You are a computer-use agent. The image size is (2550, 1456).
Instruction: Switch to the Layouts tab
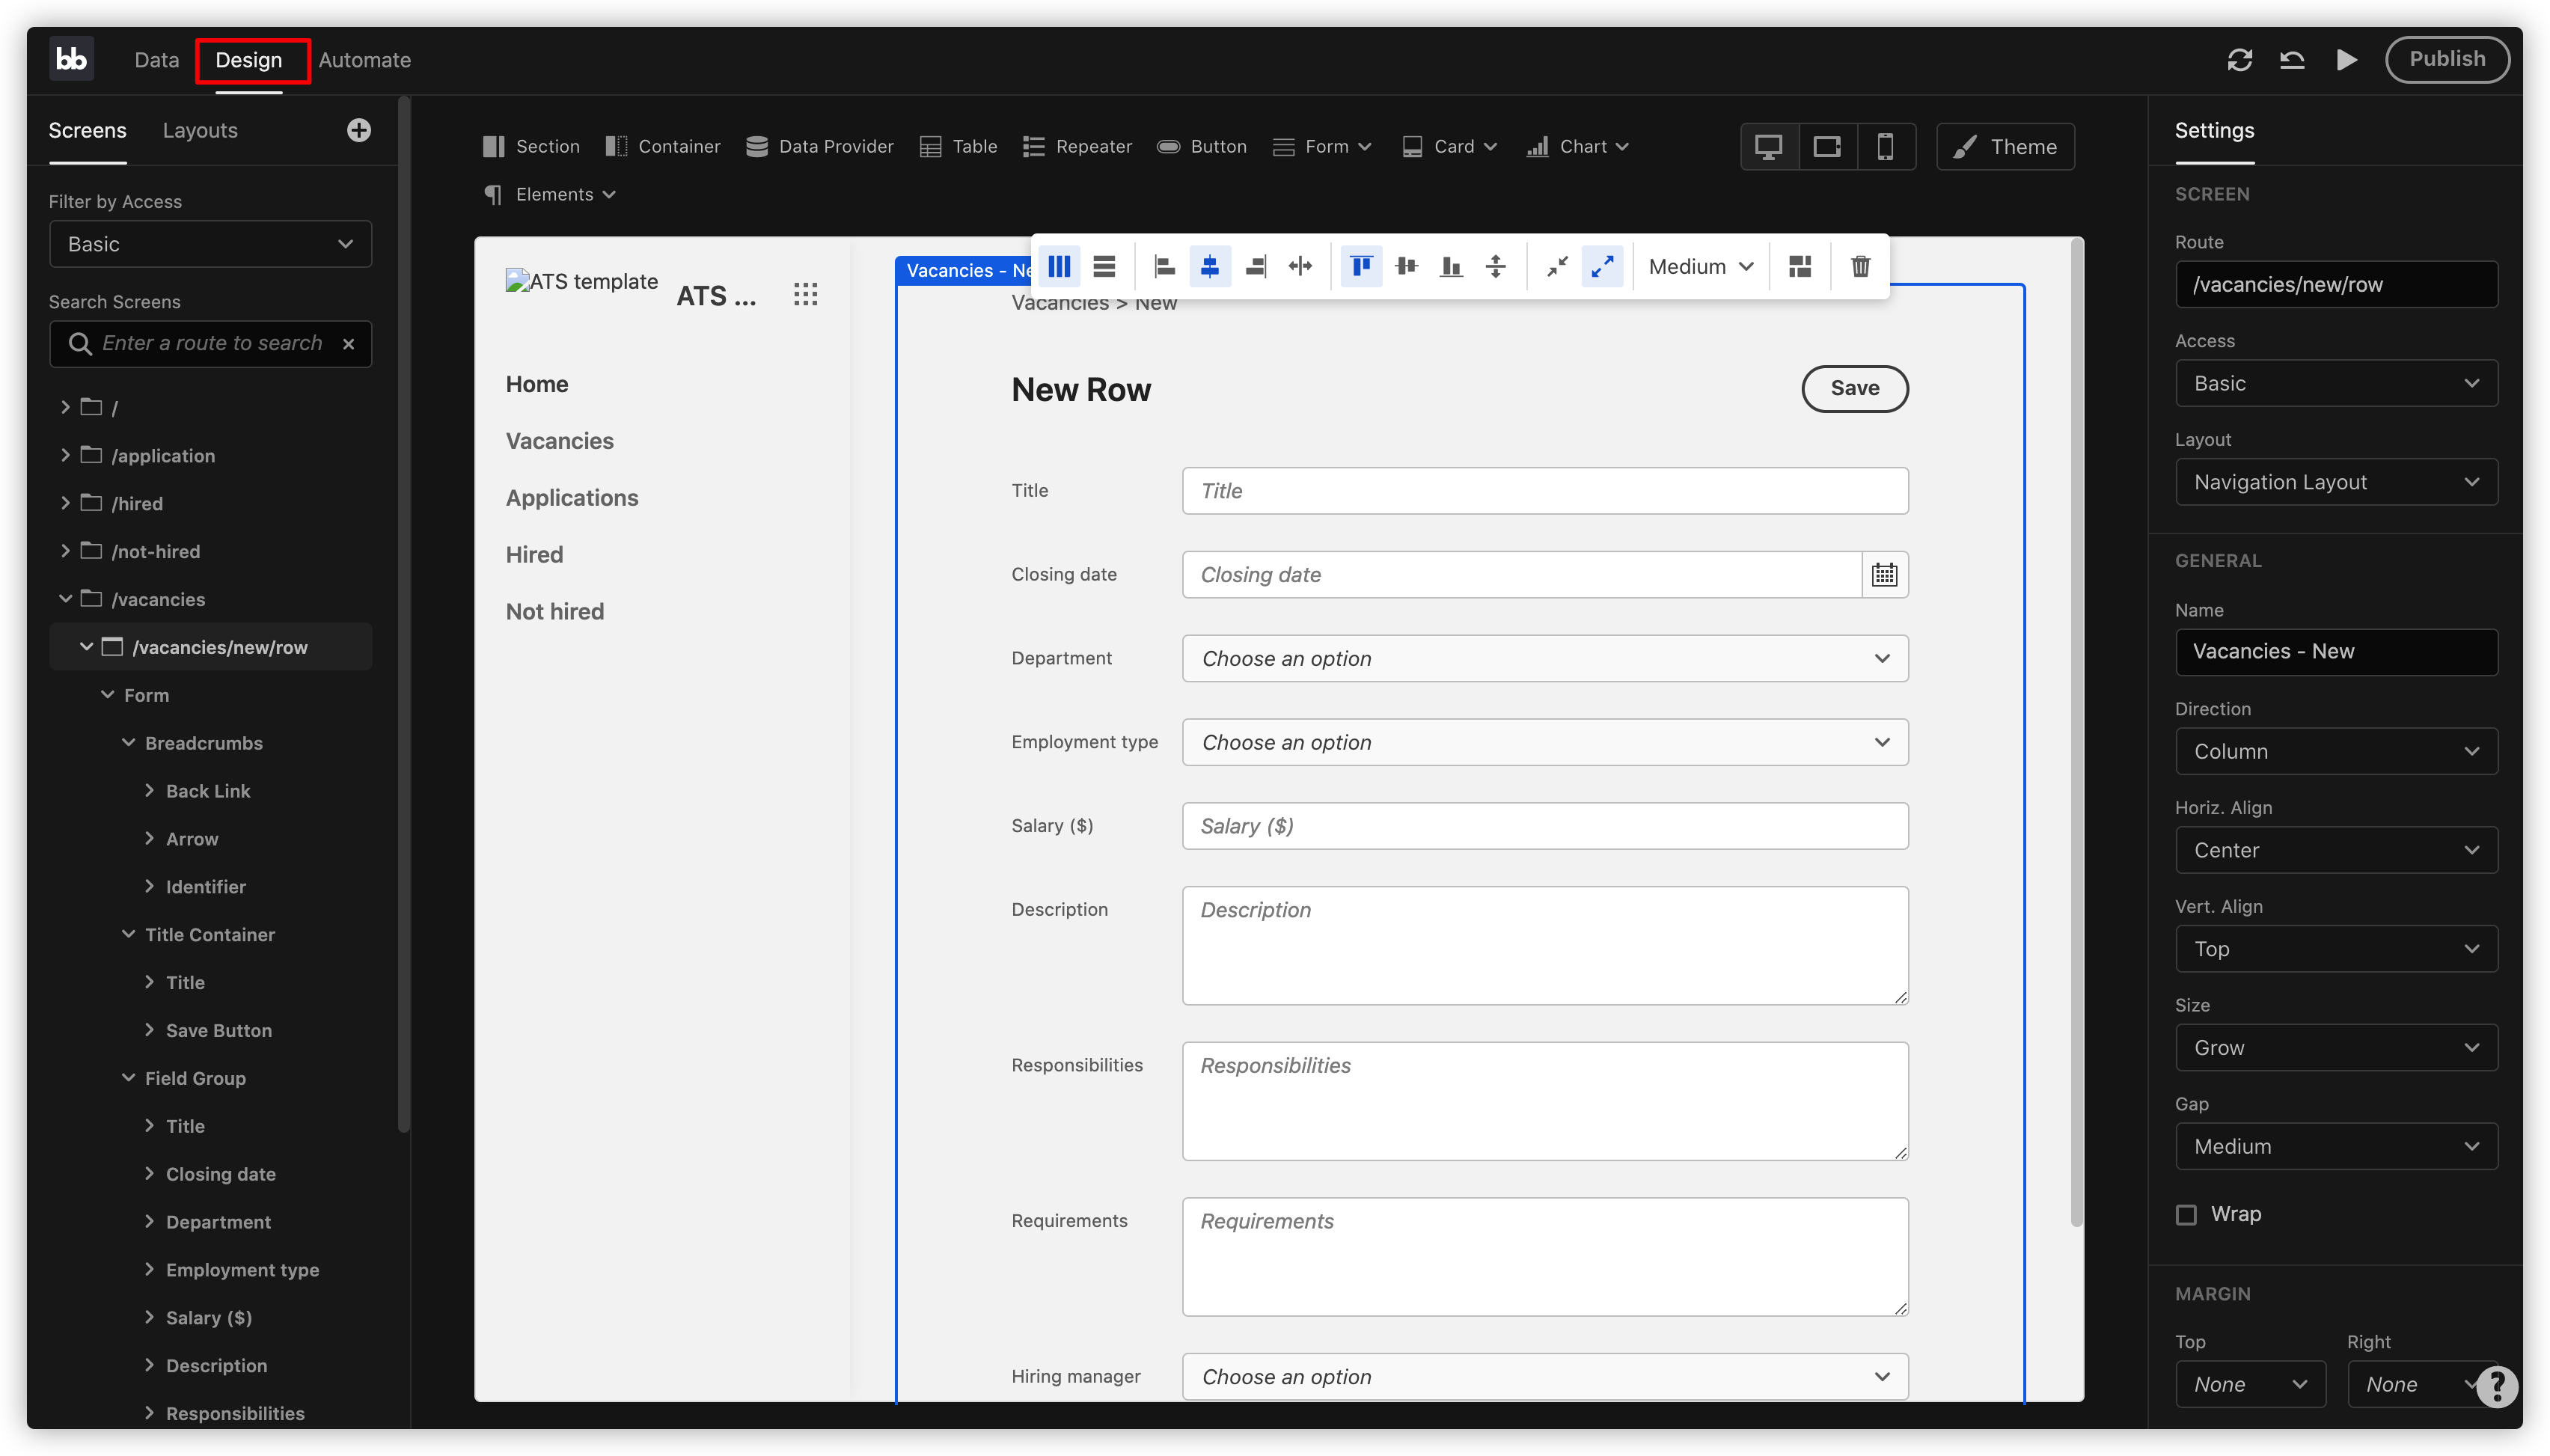[x=200, y=130]
